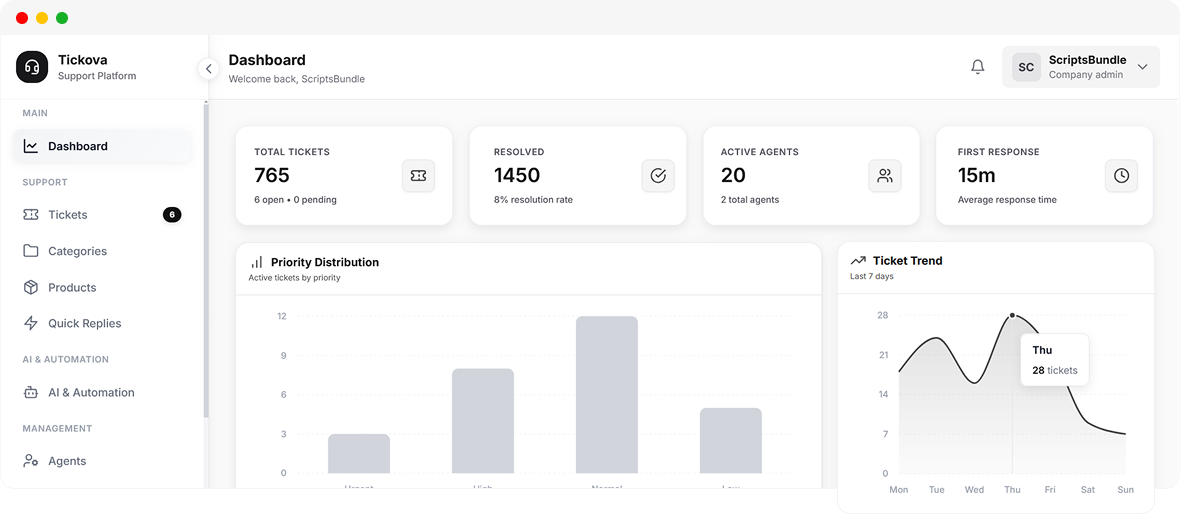Click the Thu data point on Ticket Trend

[x=1012, y=316]
